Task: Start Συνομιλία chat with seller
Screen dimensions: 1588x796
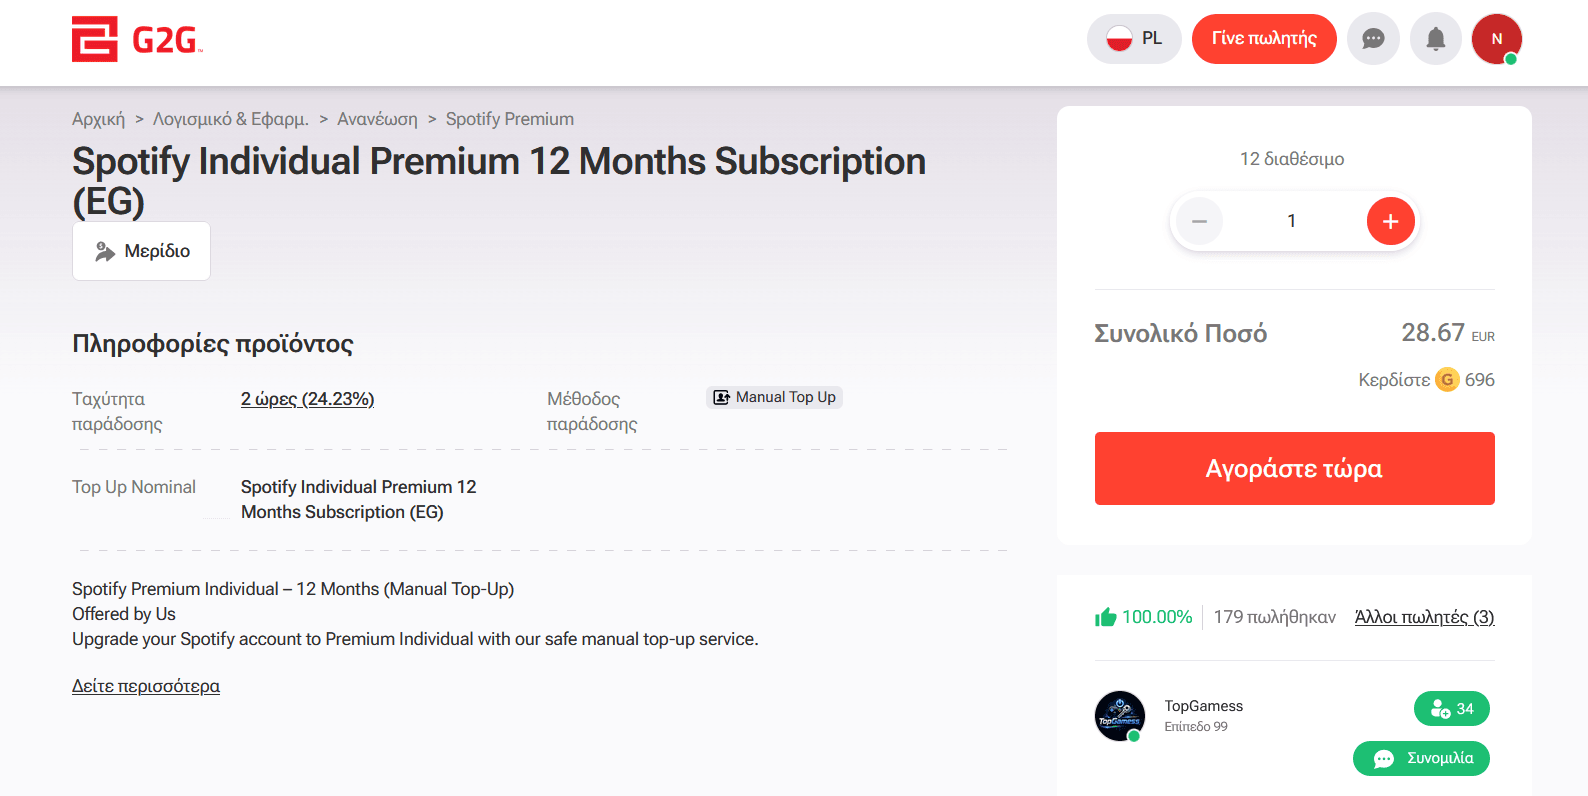Action: (1421, 758)
